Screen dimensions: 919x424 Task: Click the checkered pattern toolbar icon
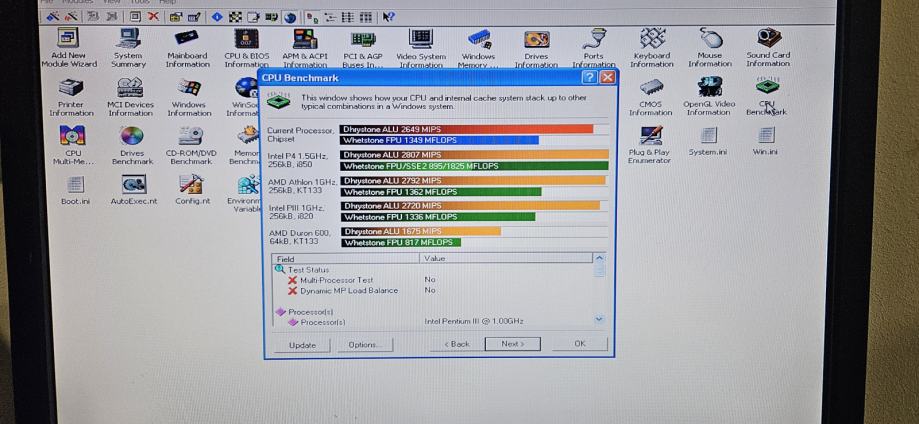(x=235, y=16)
